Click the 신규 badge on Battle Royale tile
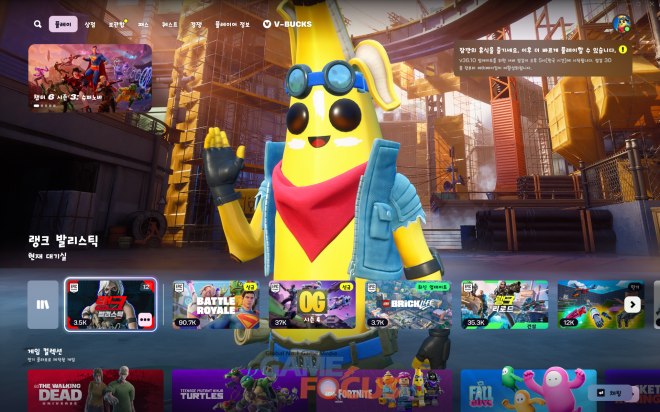This screenshot has height=412, width=660. click(x=250, y=287)
